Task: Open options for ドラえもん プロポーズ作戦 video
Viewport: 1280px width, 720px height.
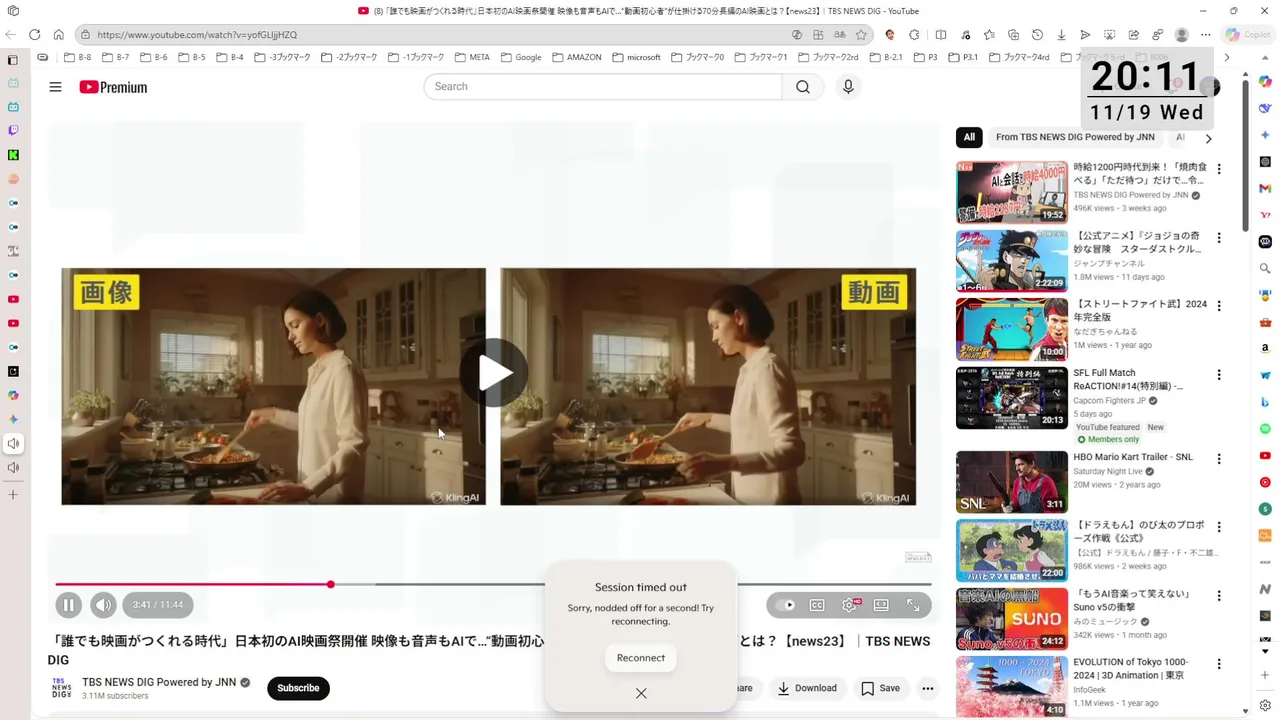Action: coord(1219,527)
